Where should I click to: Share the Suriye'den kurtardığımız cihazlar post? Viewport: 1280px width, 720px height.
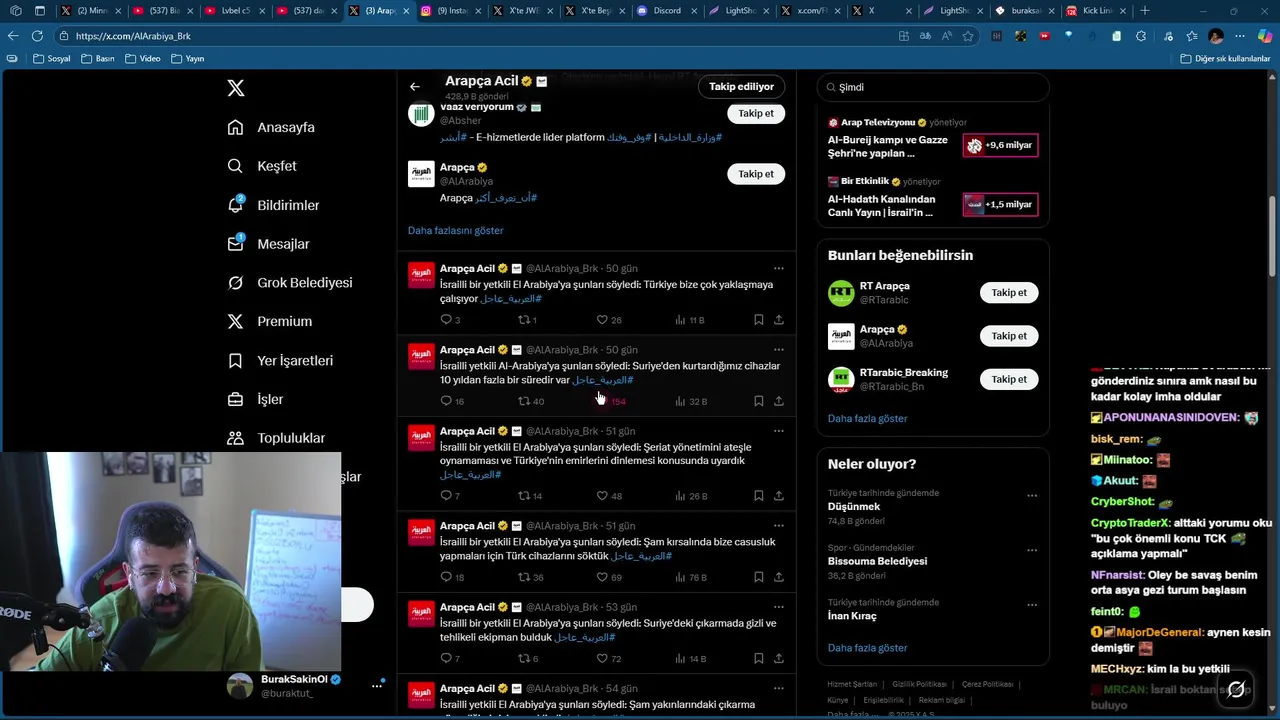(778, 401)
